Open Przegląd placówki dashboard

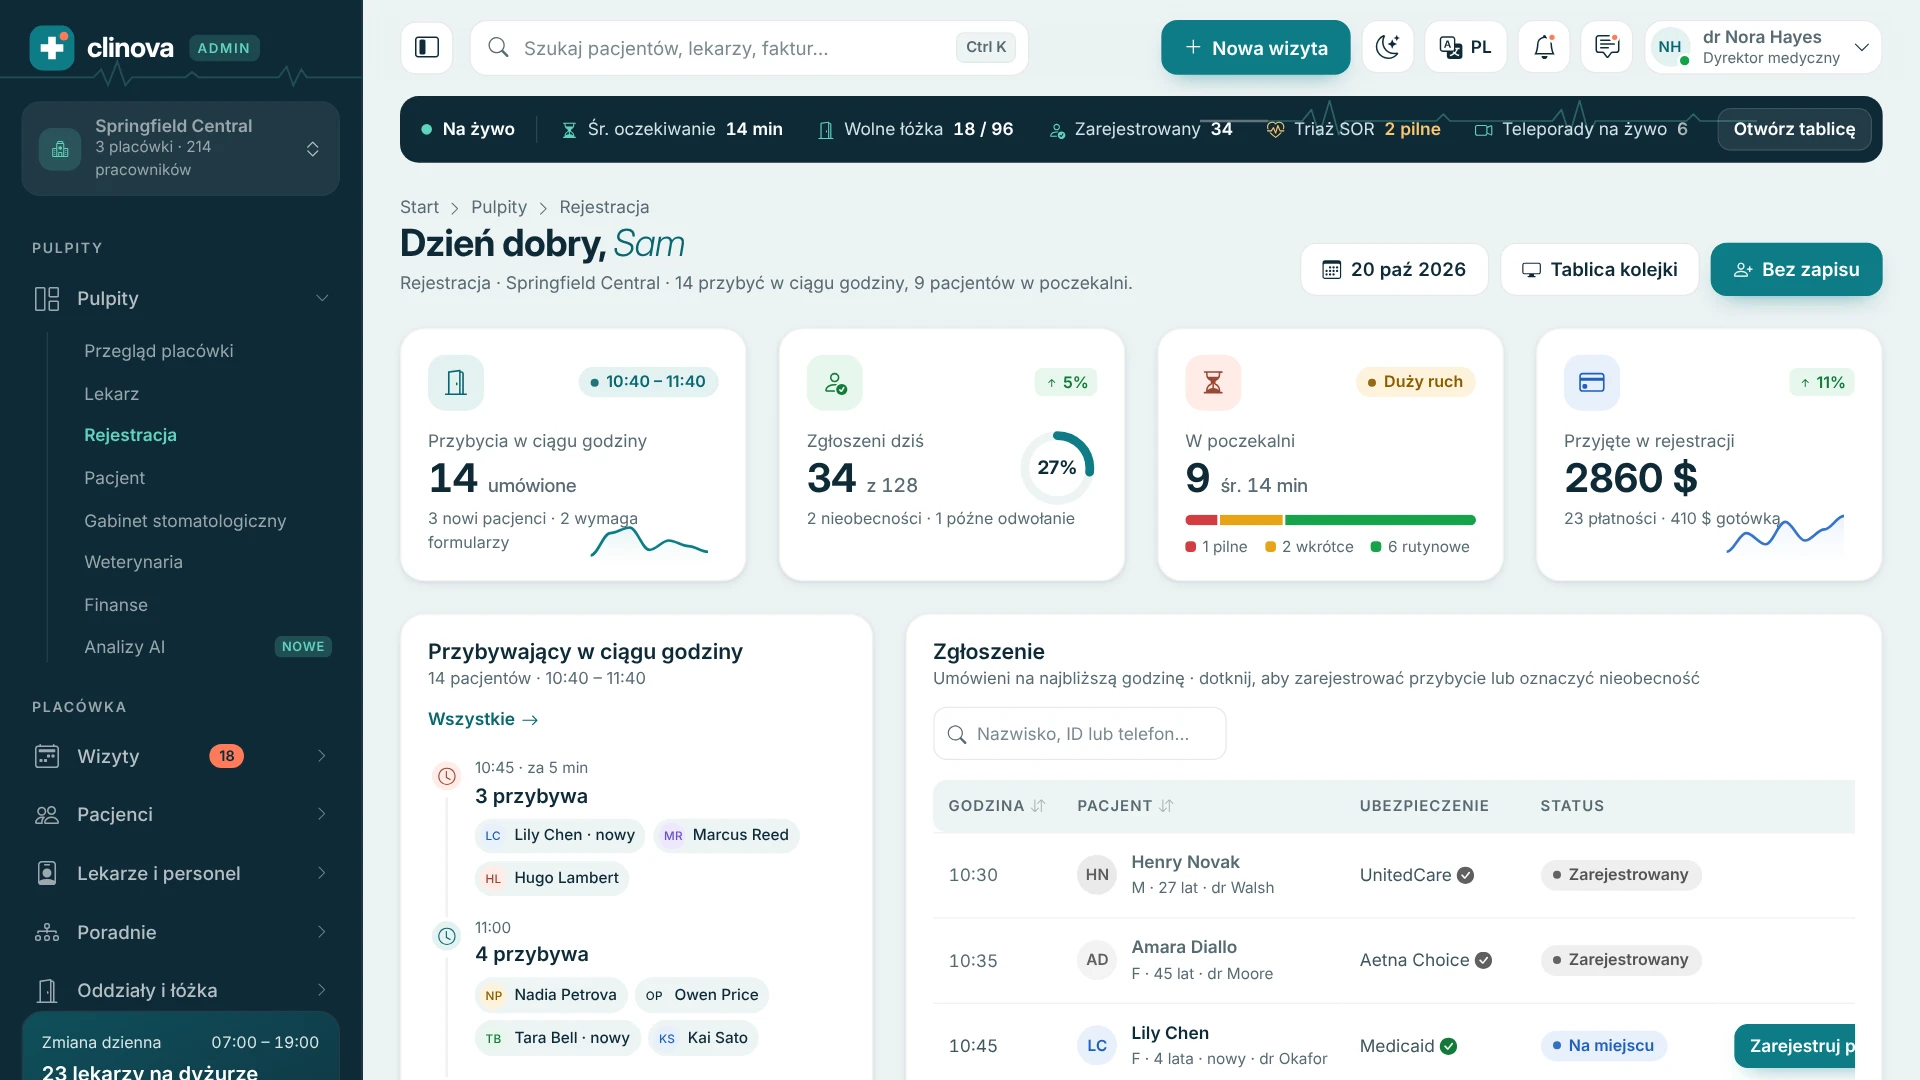point(158,351)
